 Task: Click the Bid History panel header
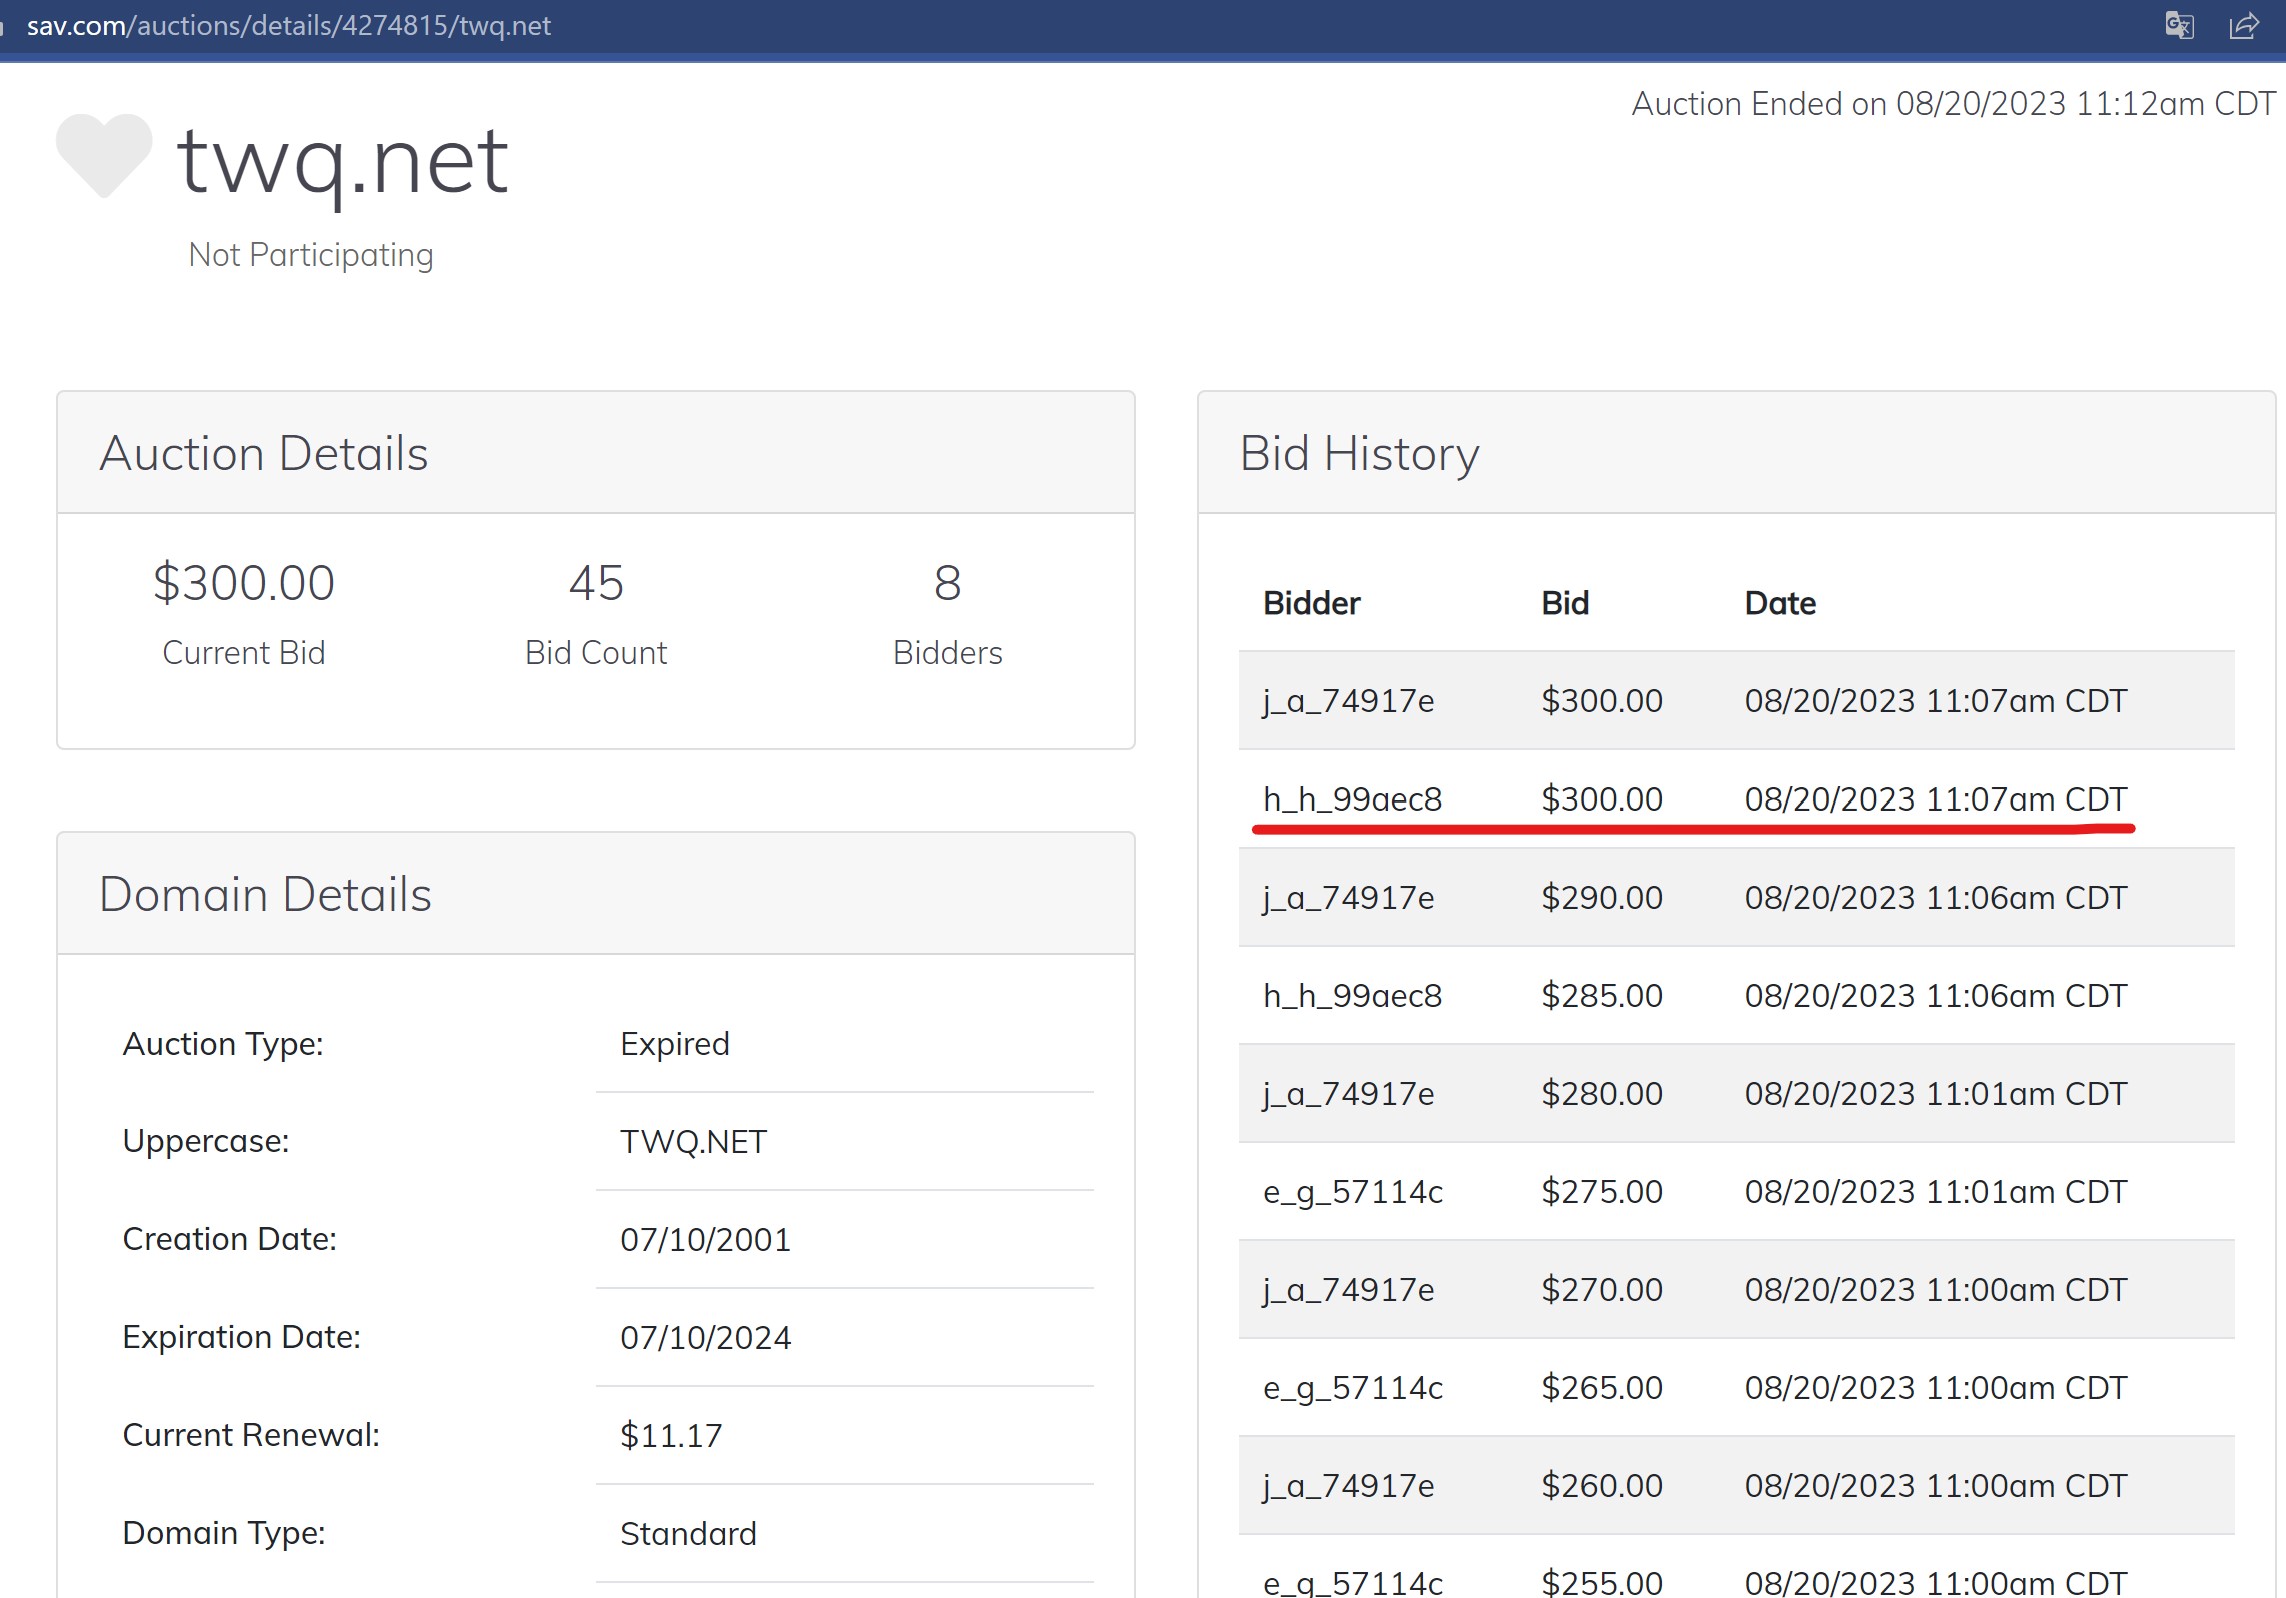tap(1359, 453)
